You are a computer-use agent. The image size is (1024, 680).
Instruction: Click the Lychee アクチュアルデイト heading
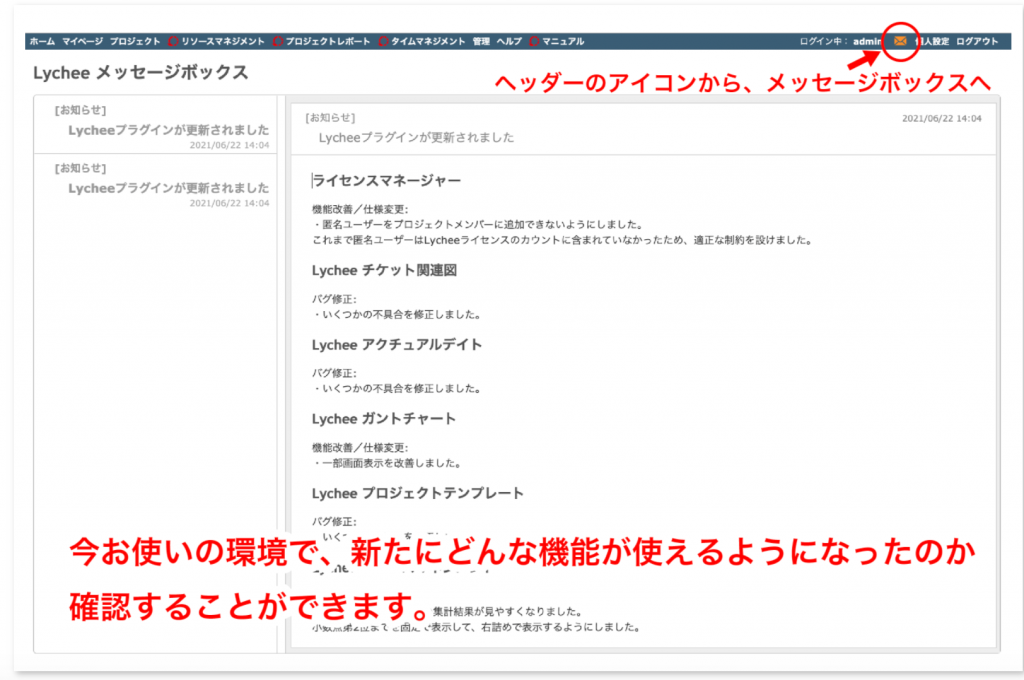coord(396,345)
